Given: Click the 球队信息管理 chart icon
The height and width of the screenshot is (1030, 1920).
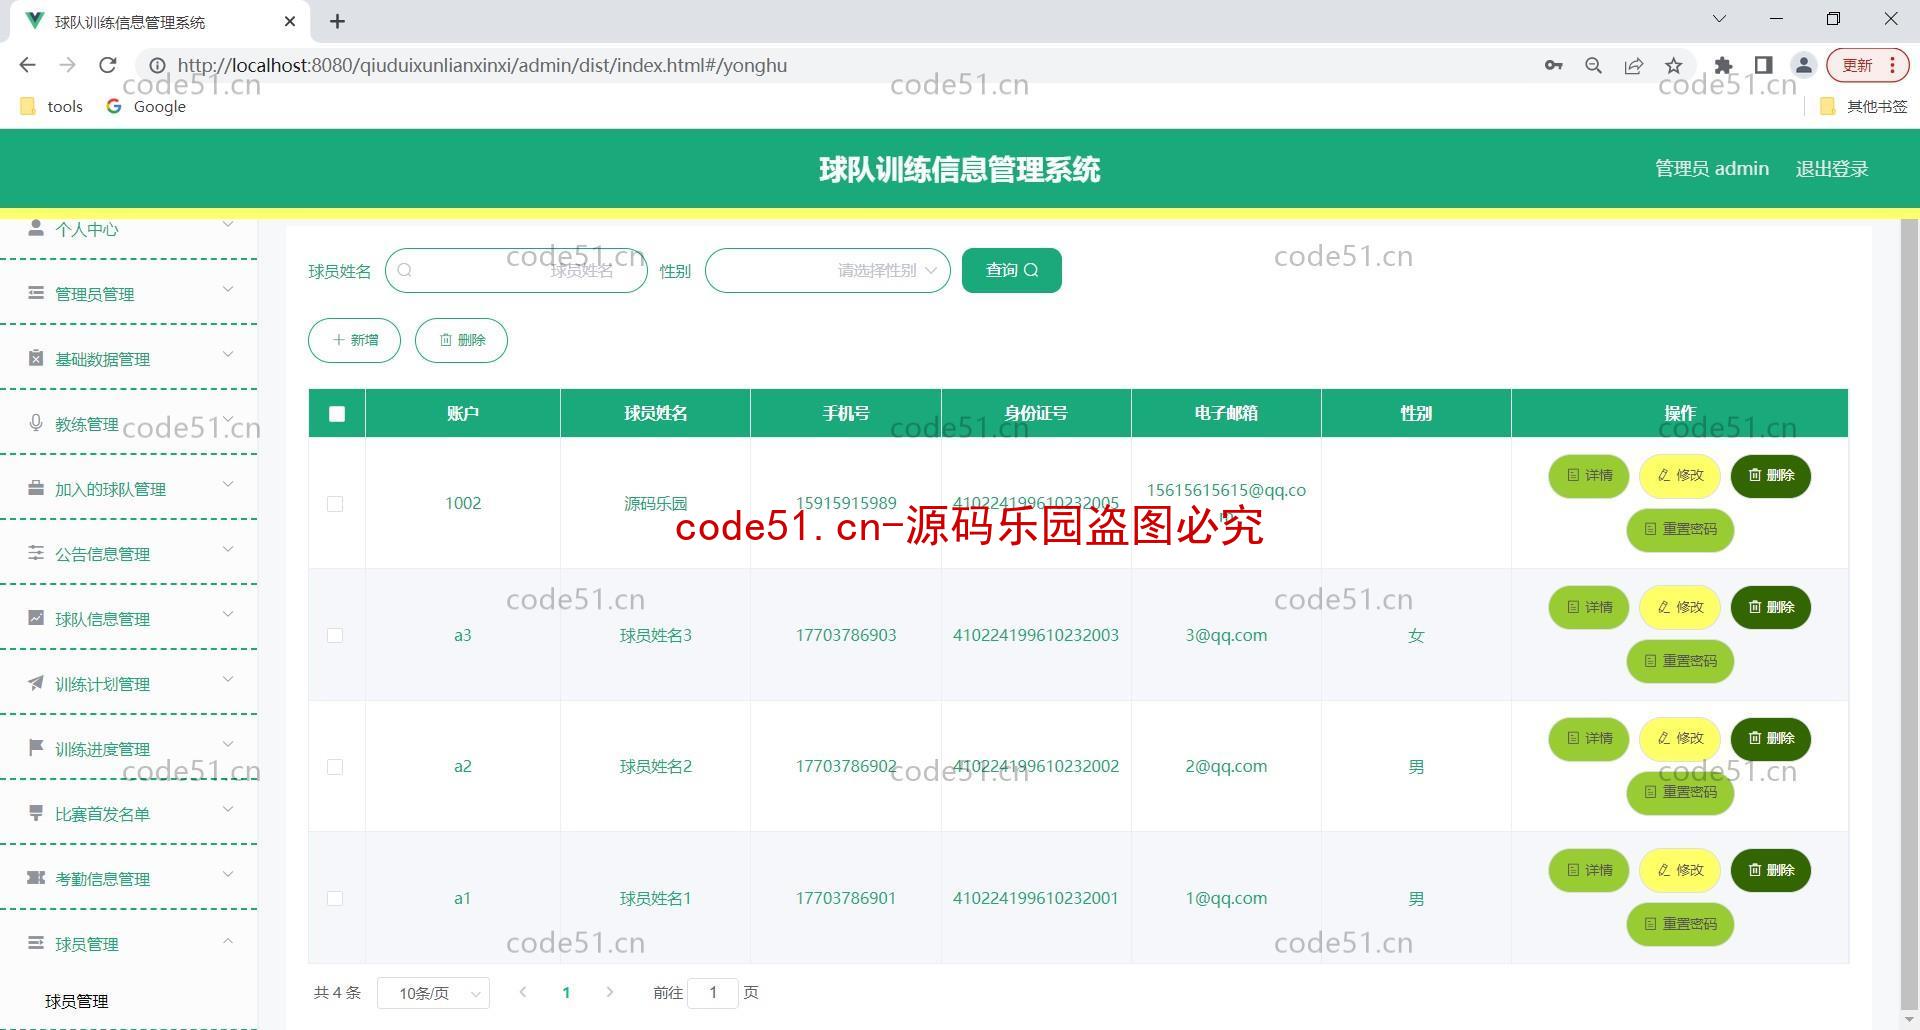Looking at the screenshot, I should pos(36,618).
